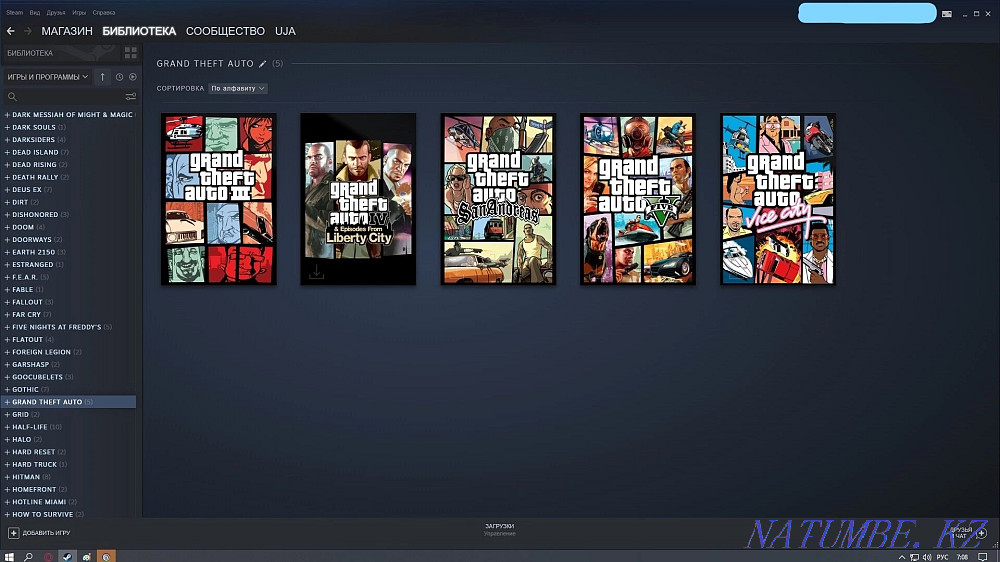Open the Игры menu

79,12
